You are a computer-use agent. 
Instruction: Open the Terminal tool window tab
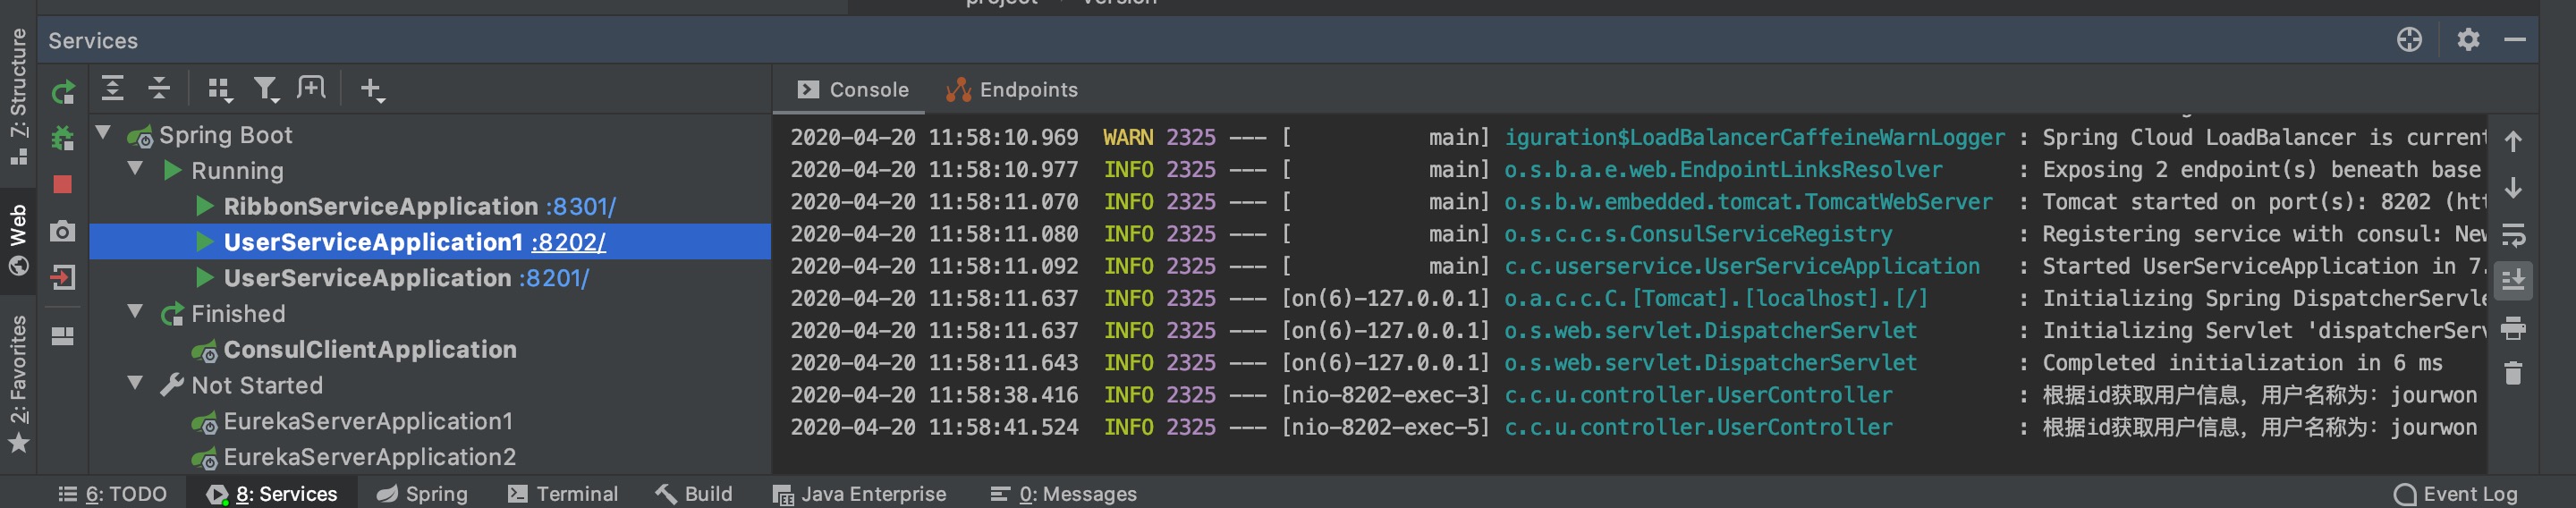click(563, 493)
